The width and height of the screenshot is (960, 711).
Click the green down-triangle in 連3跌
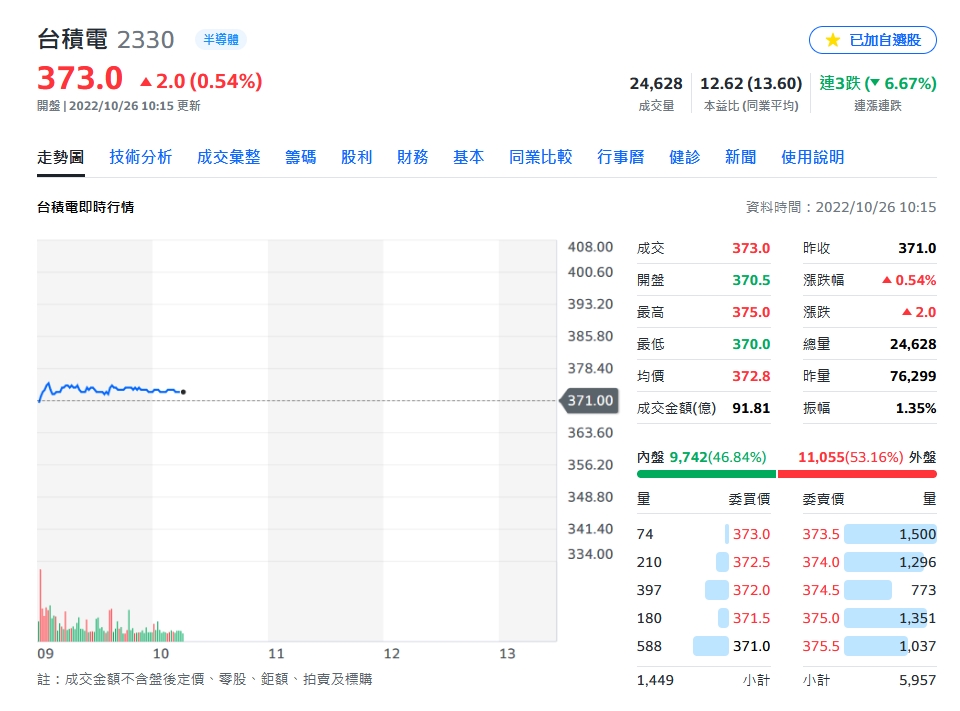(874, 83)
